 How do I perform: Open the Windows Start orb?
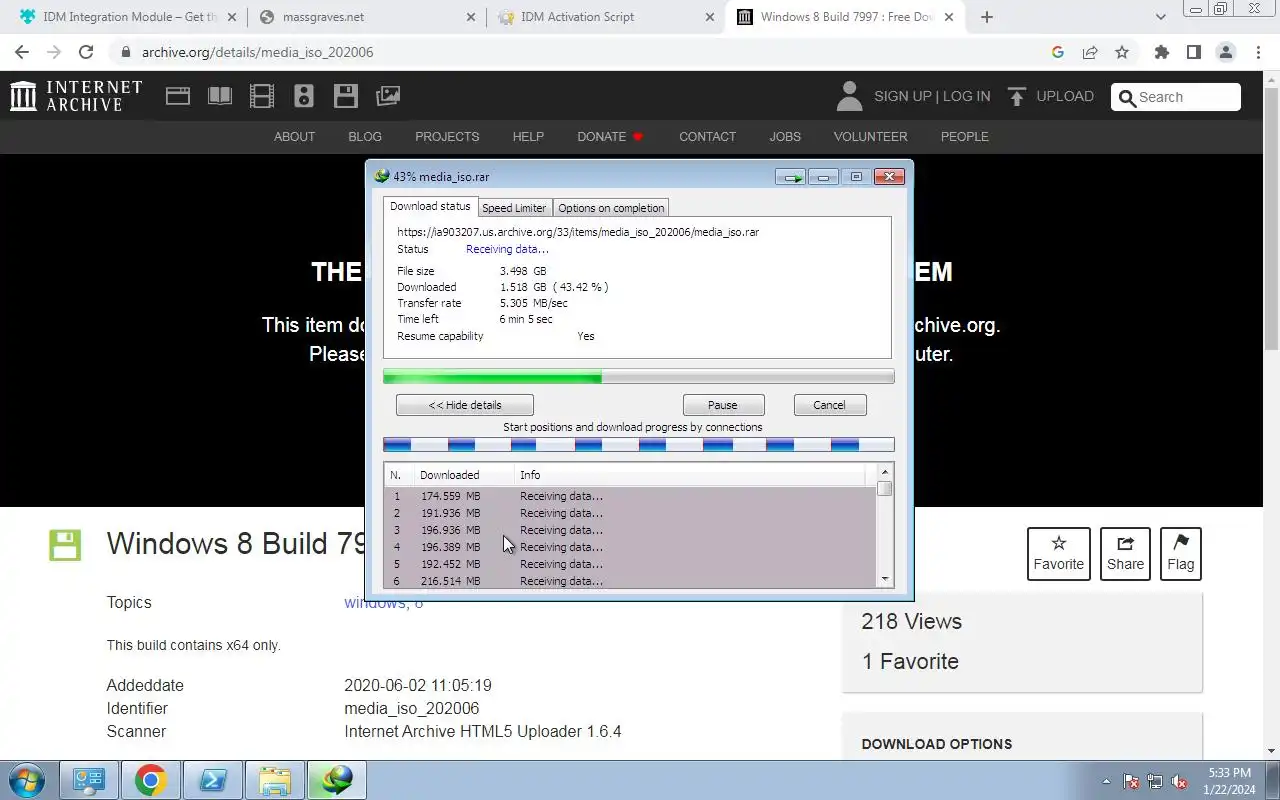point(26,780)
